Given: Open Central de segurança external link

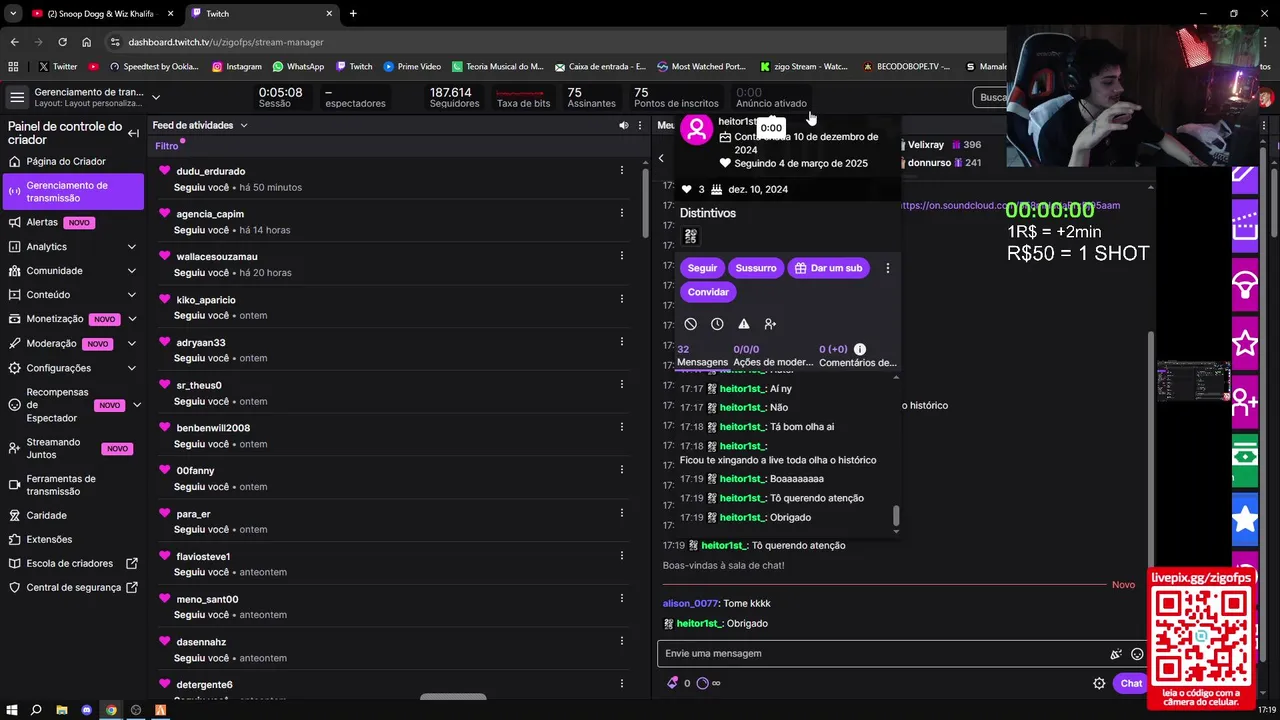Looking at the screenshot, I should 73,587.
